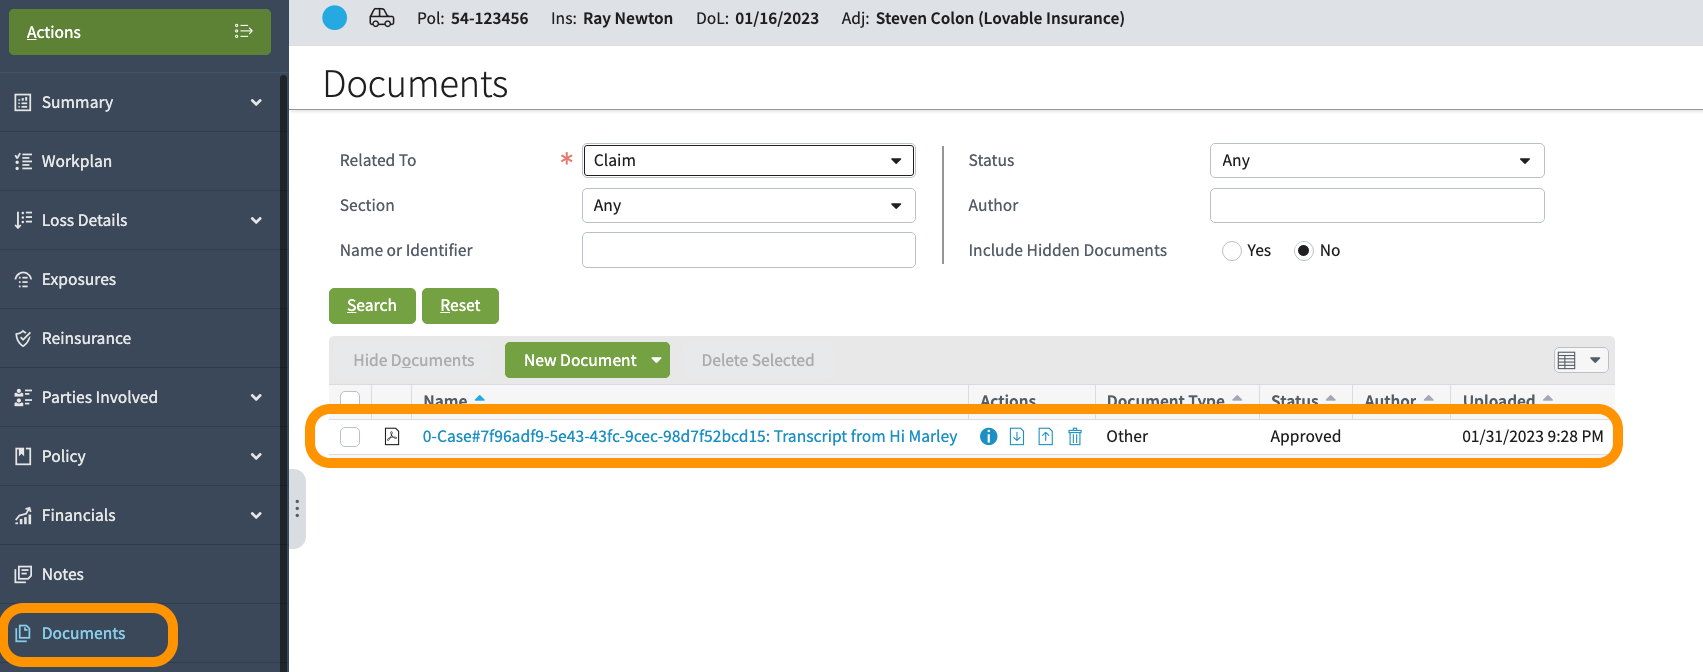
Task: Click the green Search button
Action: click(x=372, y=306)
